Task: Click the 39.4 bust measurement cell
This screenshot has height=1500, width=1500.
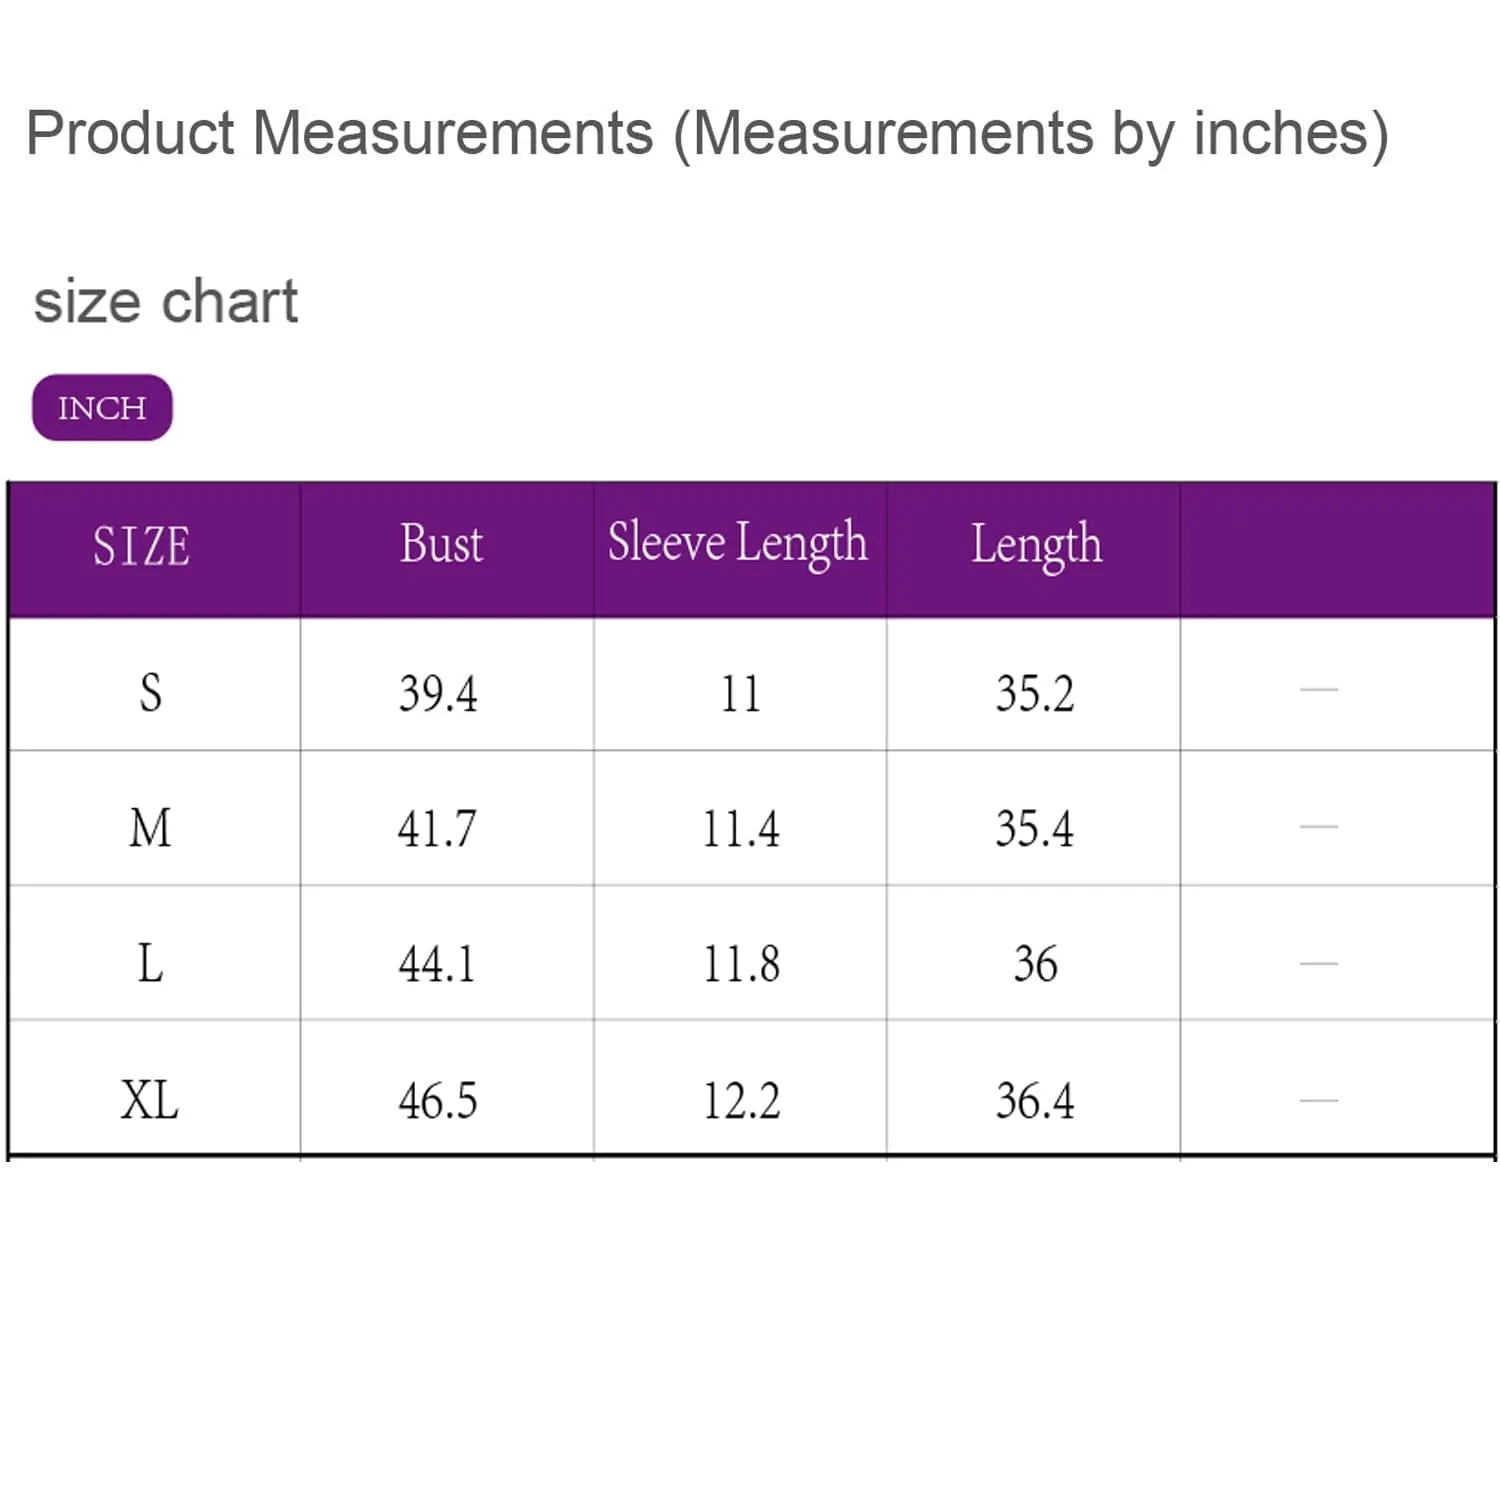Action: click(438, 693)
